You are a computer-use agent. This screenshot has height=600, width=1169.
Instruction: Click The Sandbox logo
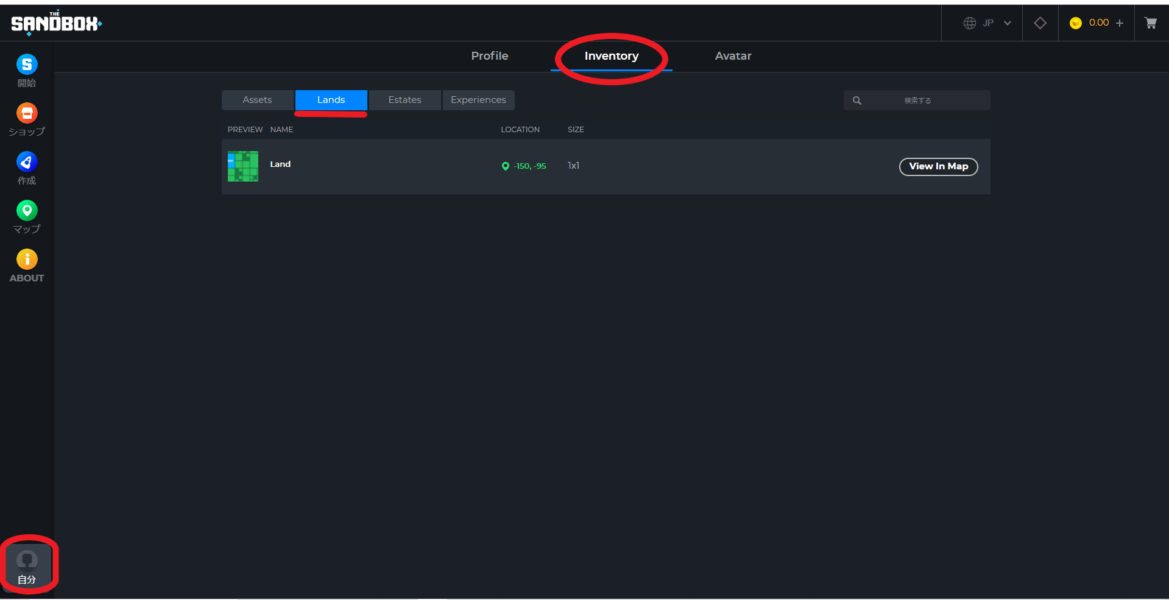click(56, 23)
